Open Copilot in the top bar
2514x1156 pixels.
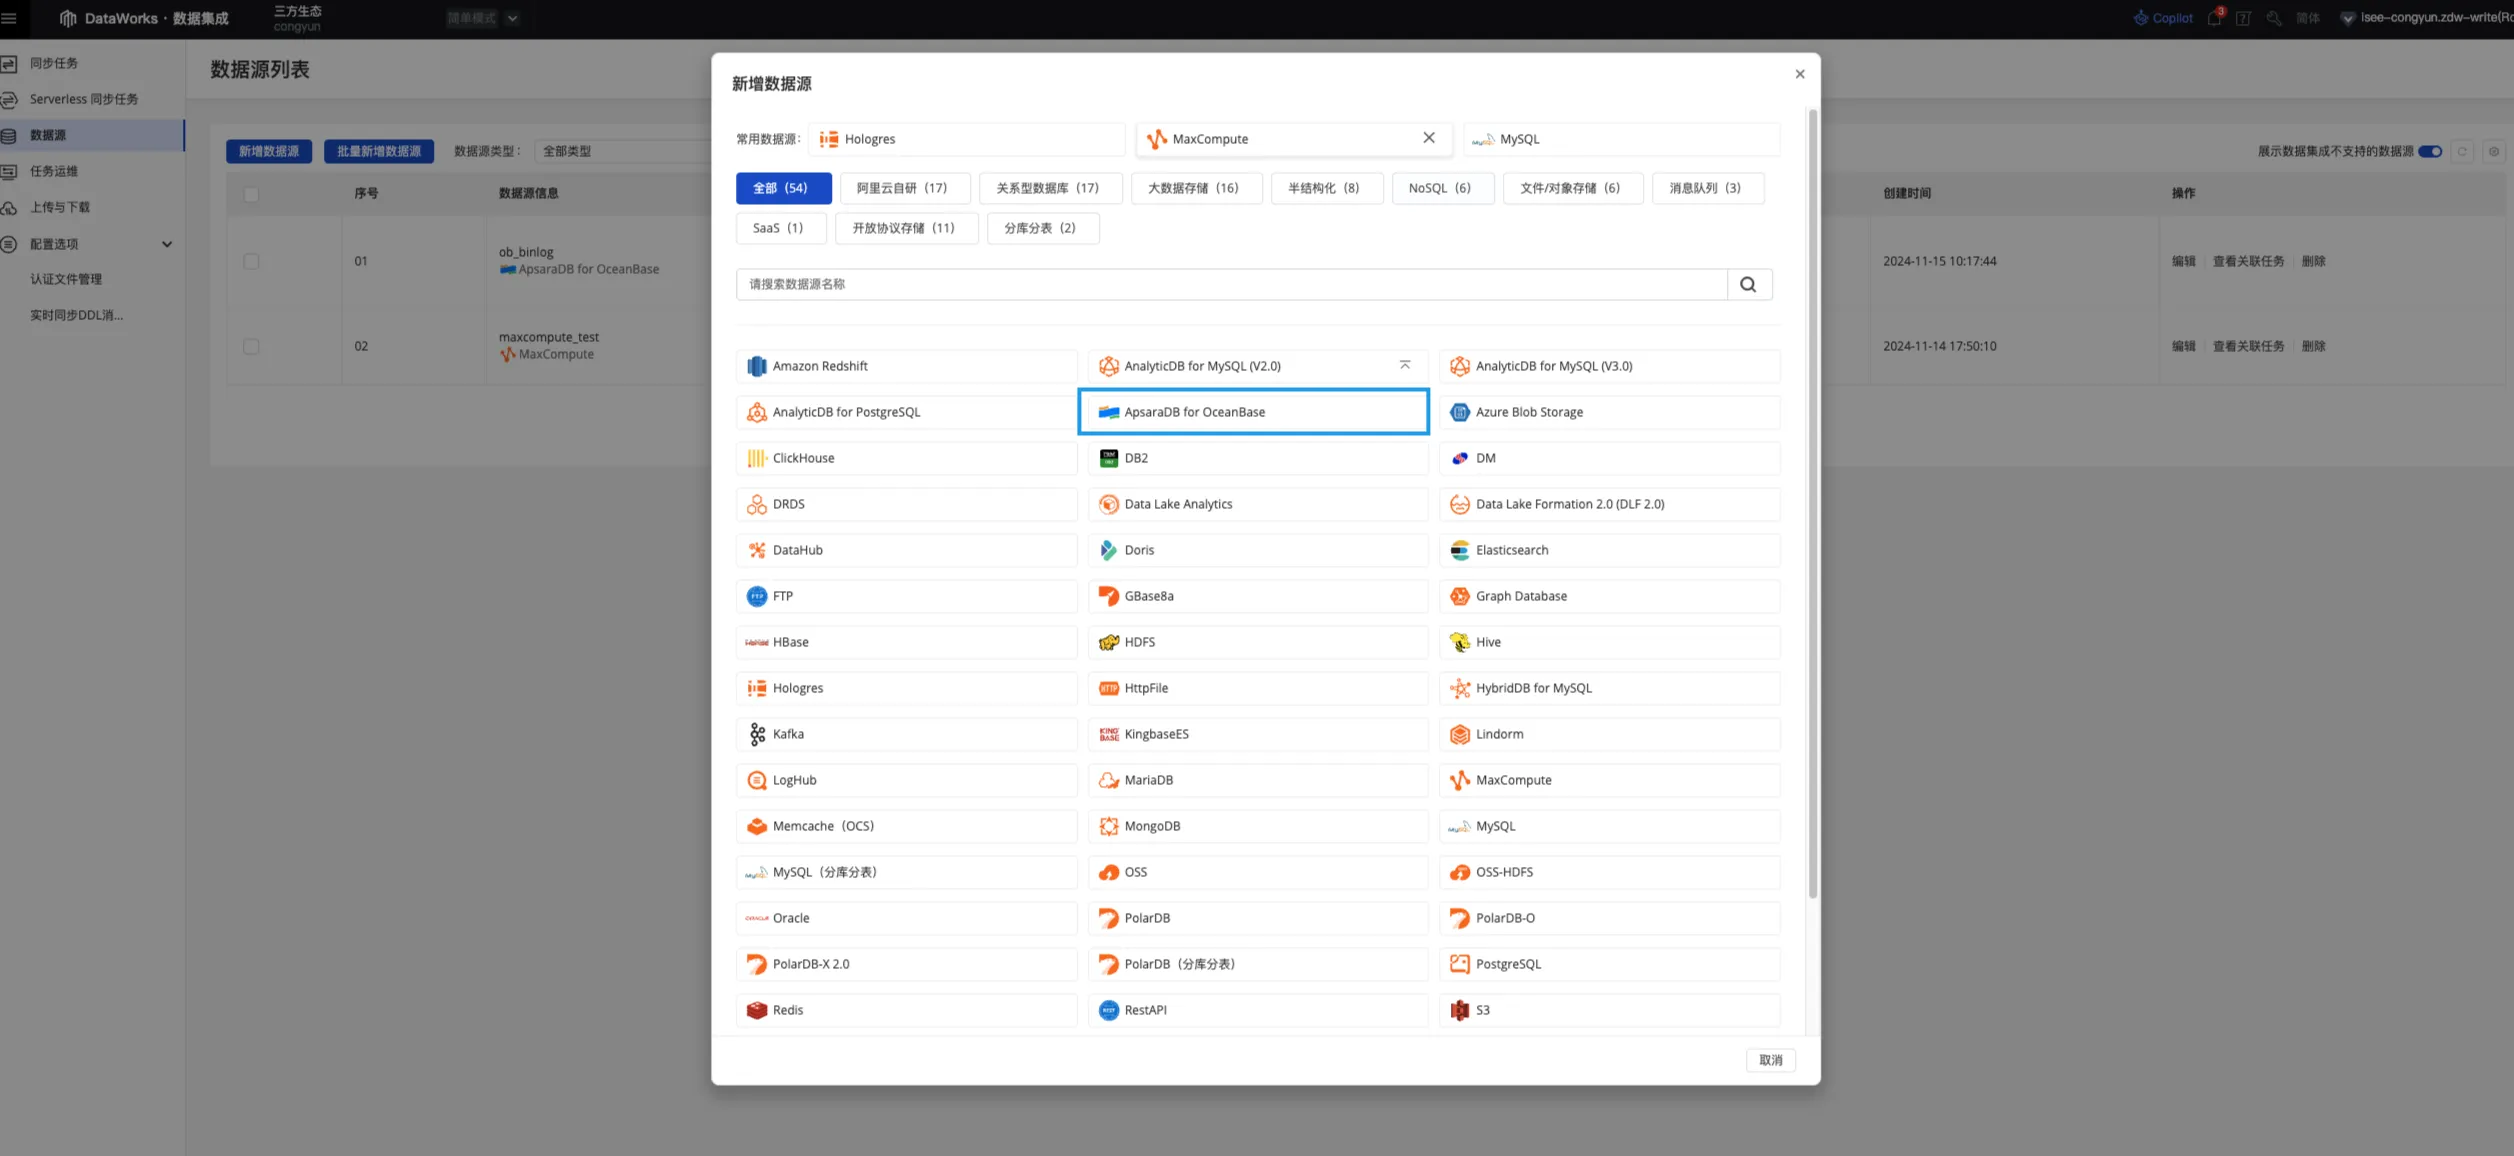pyautogui.click(x=2163, y=18)
